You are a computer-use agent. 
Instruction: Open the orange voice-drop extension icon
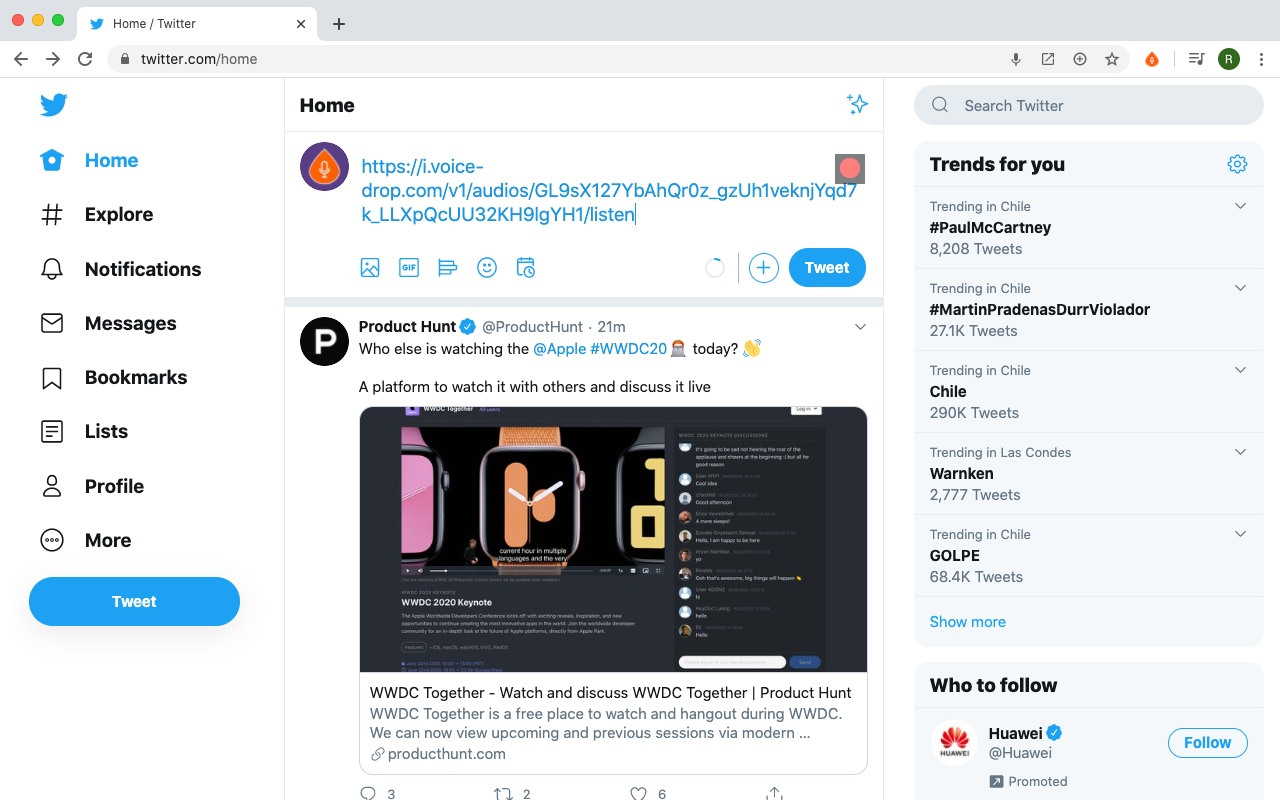click(x=1152, y=59)
